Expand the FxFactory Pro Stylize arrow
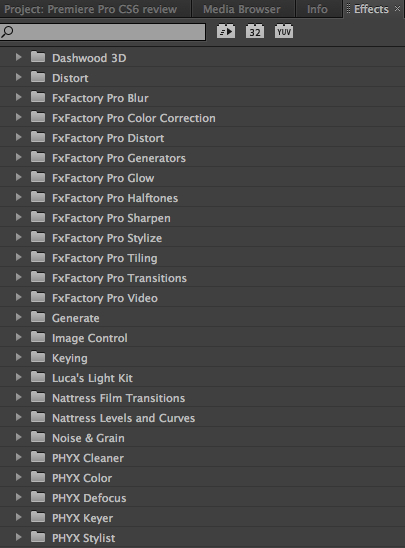 [19, 237]
